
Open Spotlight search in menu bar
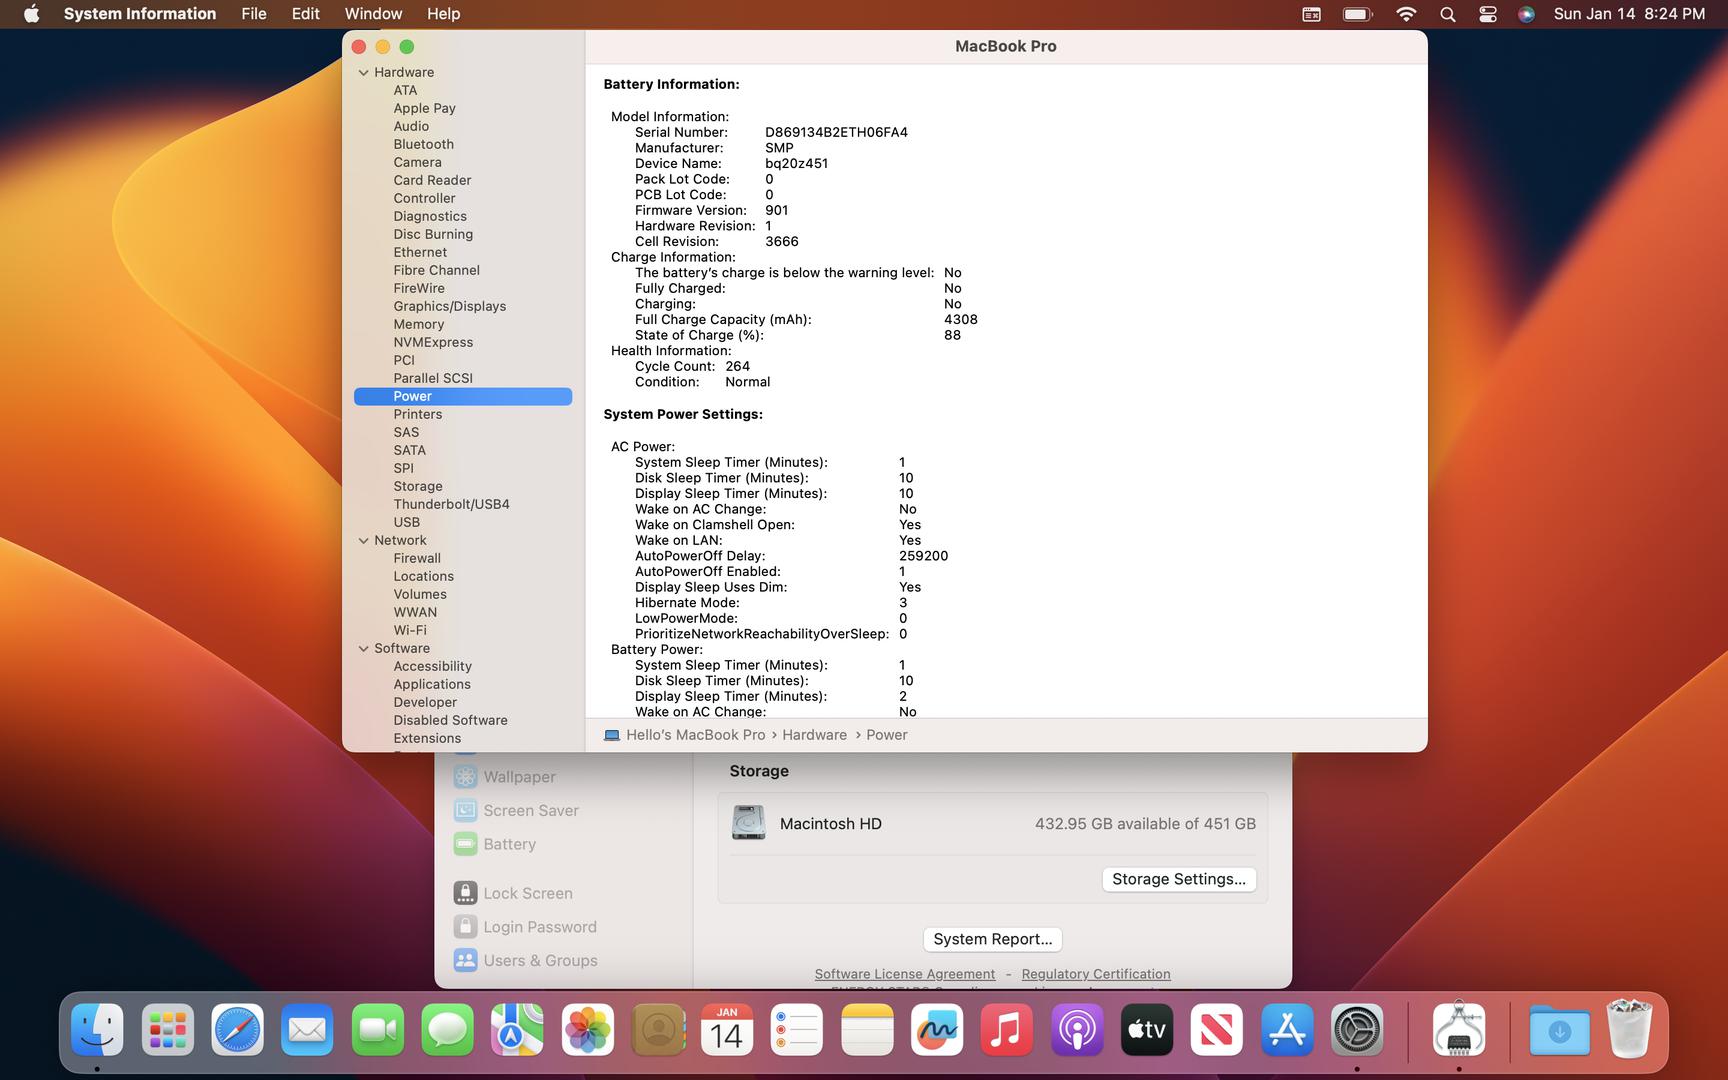pos(1447,14)
